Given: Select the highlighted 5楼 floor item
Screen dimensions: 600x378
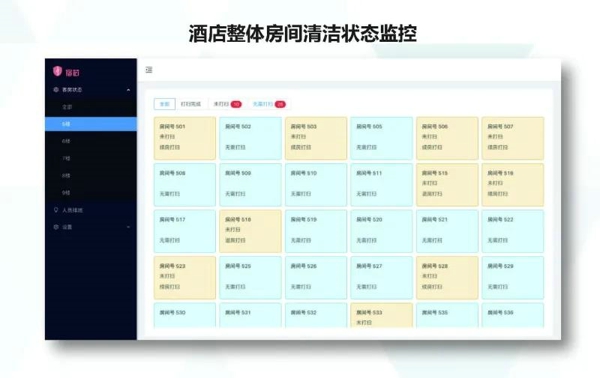Looking at the screenshot, I should (91, 124).
